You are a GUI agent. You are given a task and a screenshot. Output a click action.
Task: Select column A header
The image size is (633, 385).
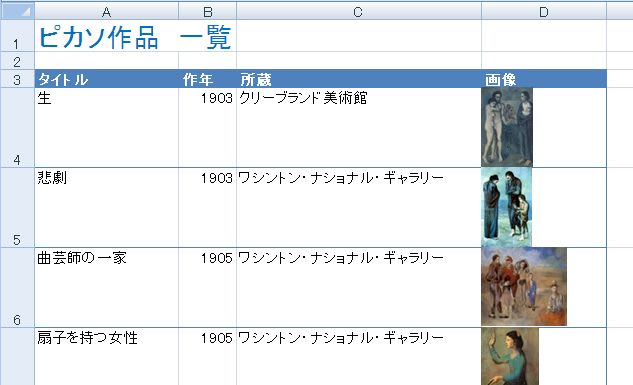pyautogui.click(x=107, y=11)
